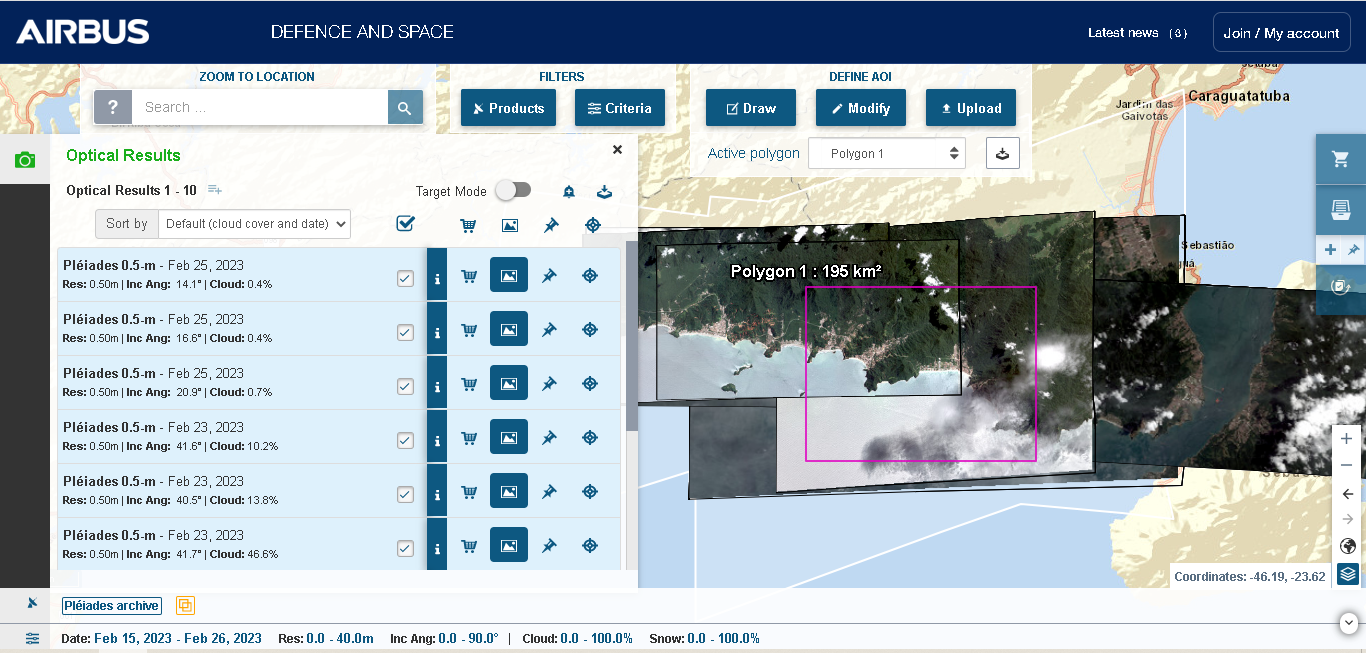Uncheck the result with Cloud 10.2%
The width and height of the screenshot is (1366, 653).
[405, 441]
